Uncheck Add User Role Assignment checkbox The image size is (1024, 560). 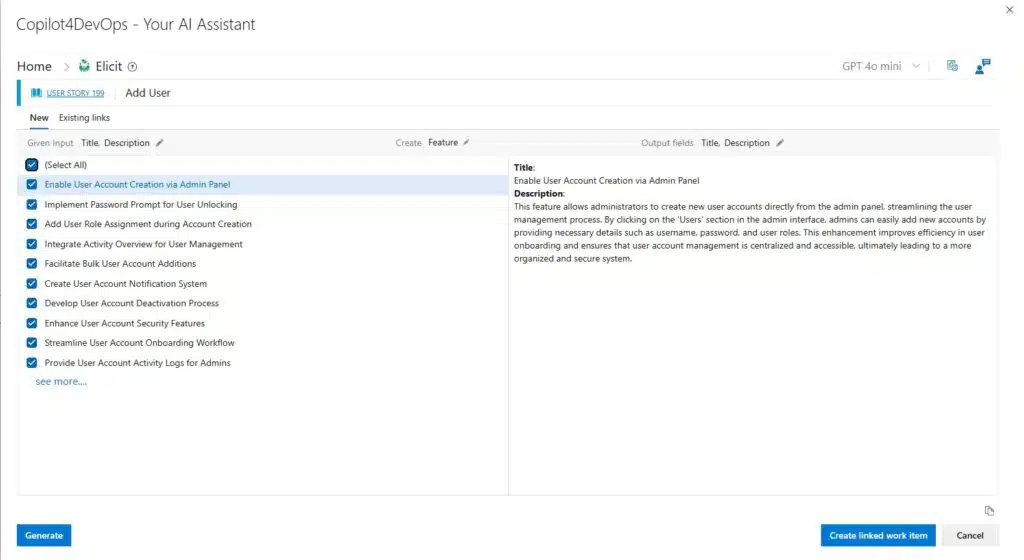pyautogui.click(x=32, y=224)
